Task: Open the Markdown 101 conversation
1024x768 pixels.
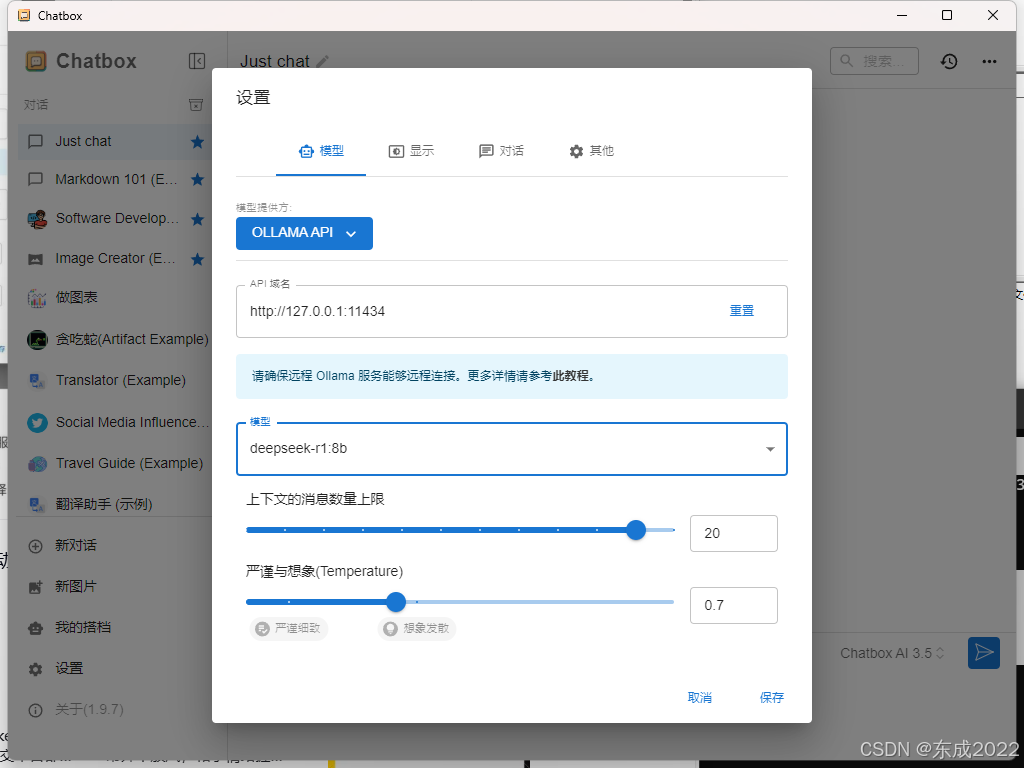Action: [115, 180]
